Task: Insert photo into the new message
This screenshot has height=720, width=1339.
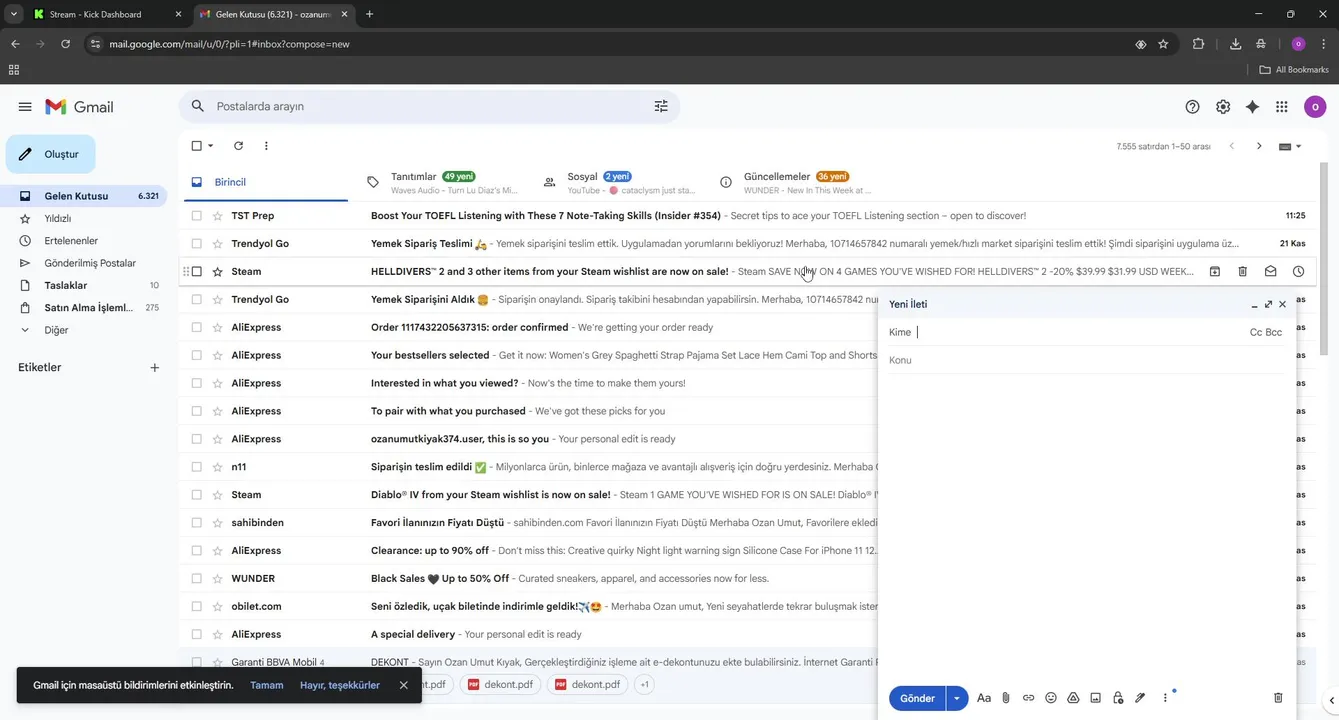Action: pyautogui.click(x=1095, y=698)
